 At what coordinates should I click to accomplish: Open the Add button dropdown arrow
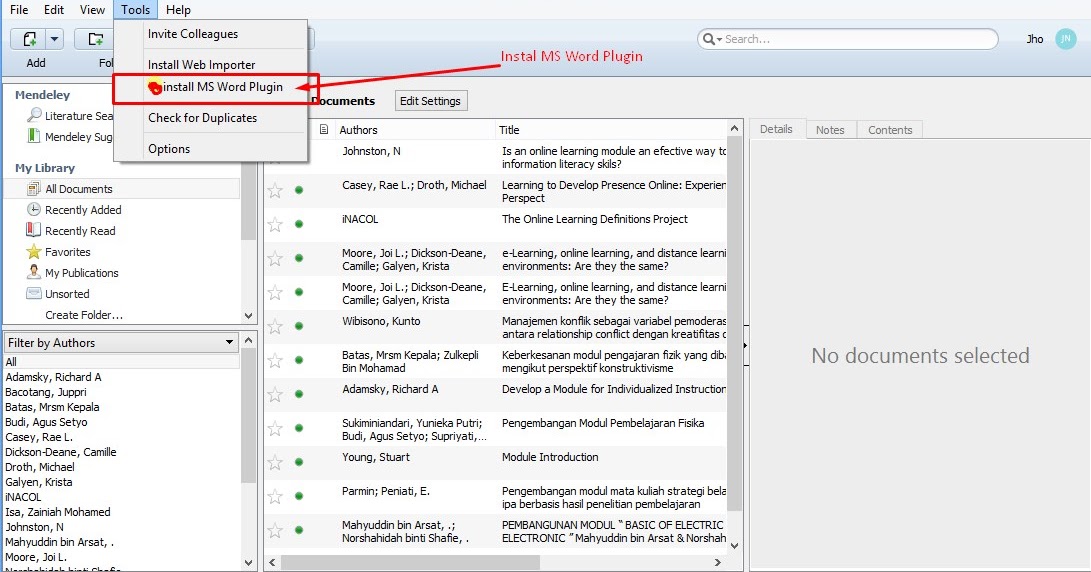click(x=55, y=39)
